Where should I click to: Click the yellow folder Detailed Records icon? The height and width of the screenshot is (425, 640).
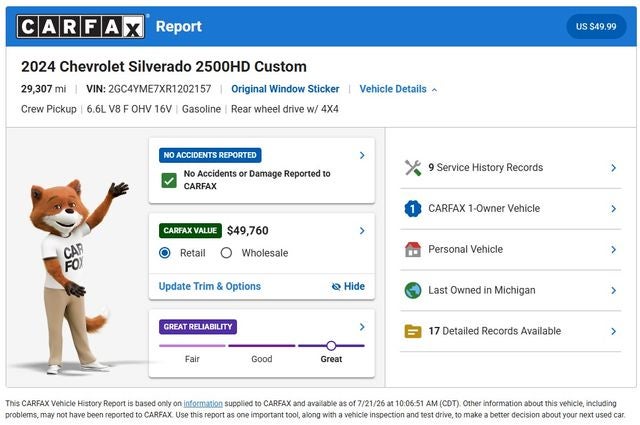(x=413, y=331)
